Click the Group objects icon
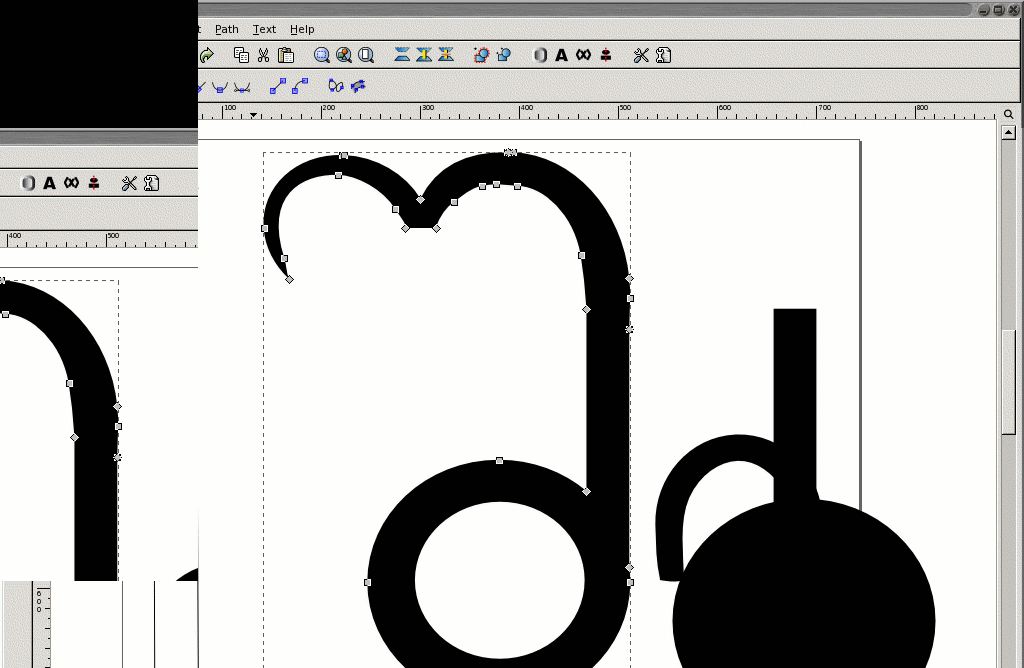This screenshot has width=1024, height=668. point(481,56)
